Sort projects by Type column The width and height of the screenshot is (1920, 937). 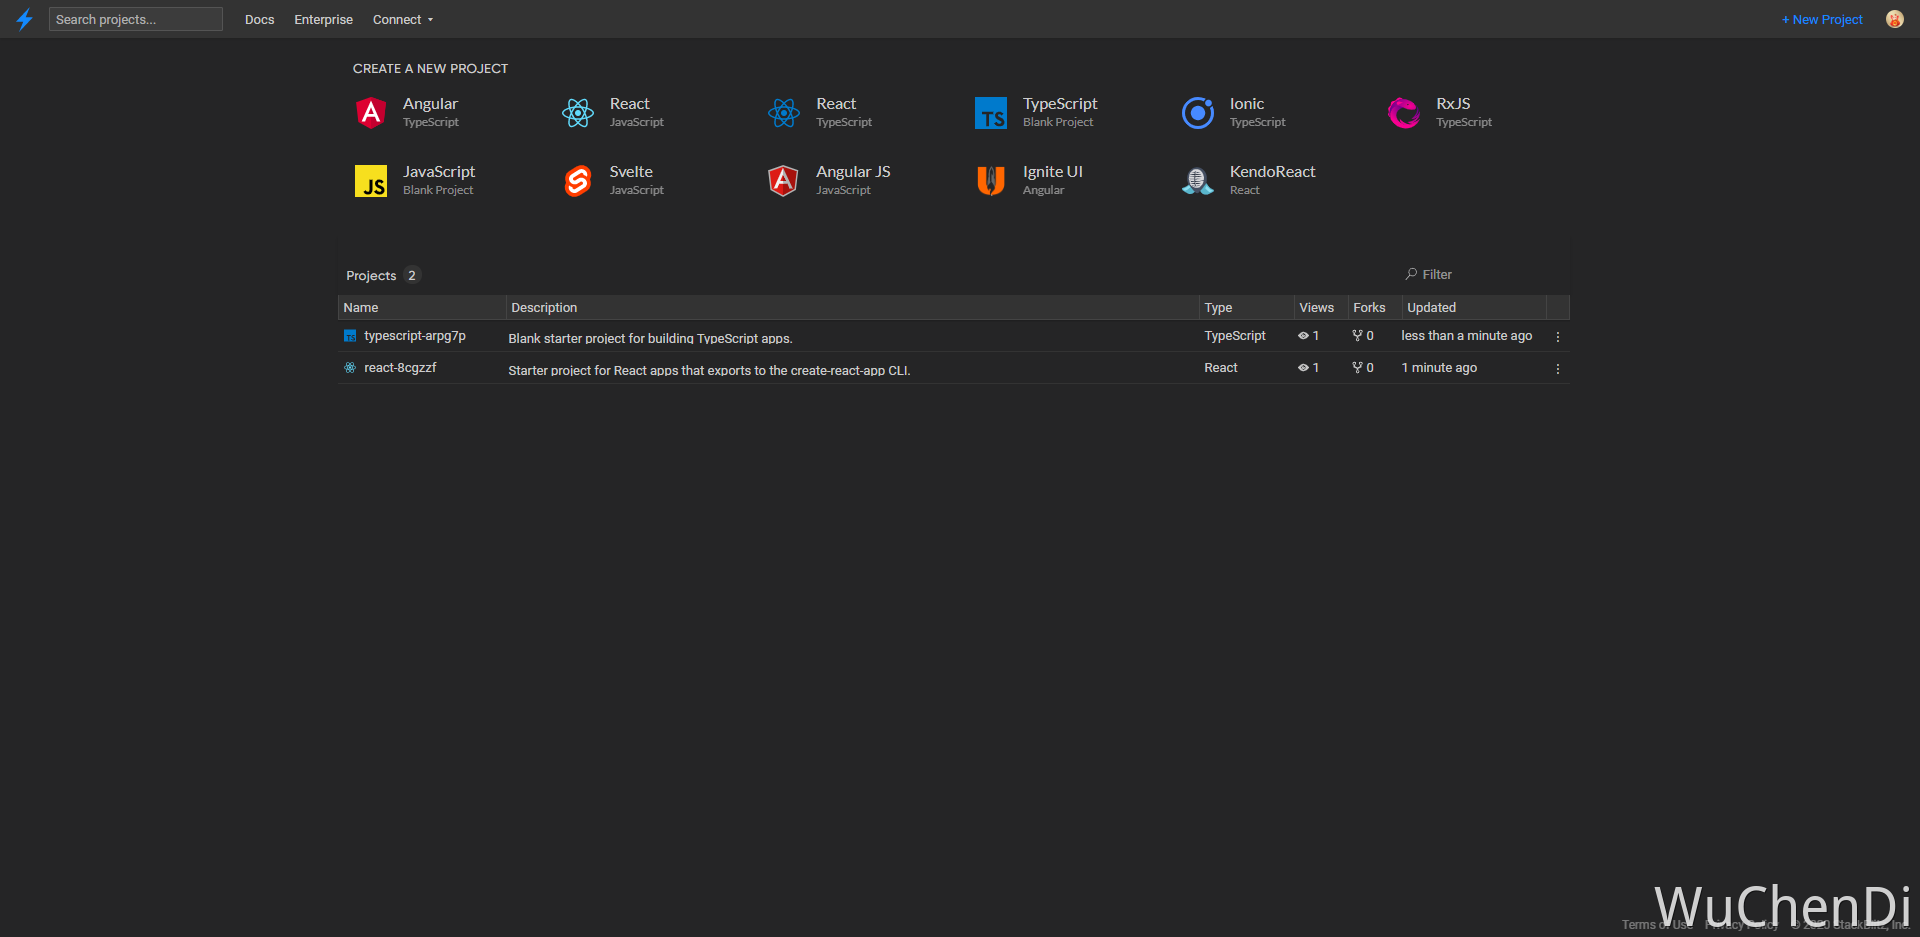tap(1246, 307)
